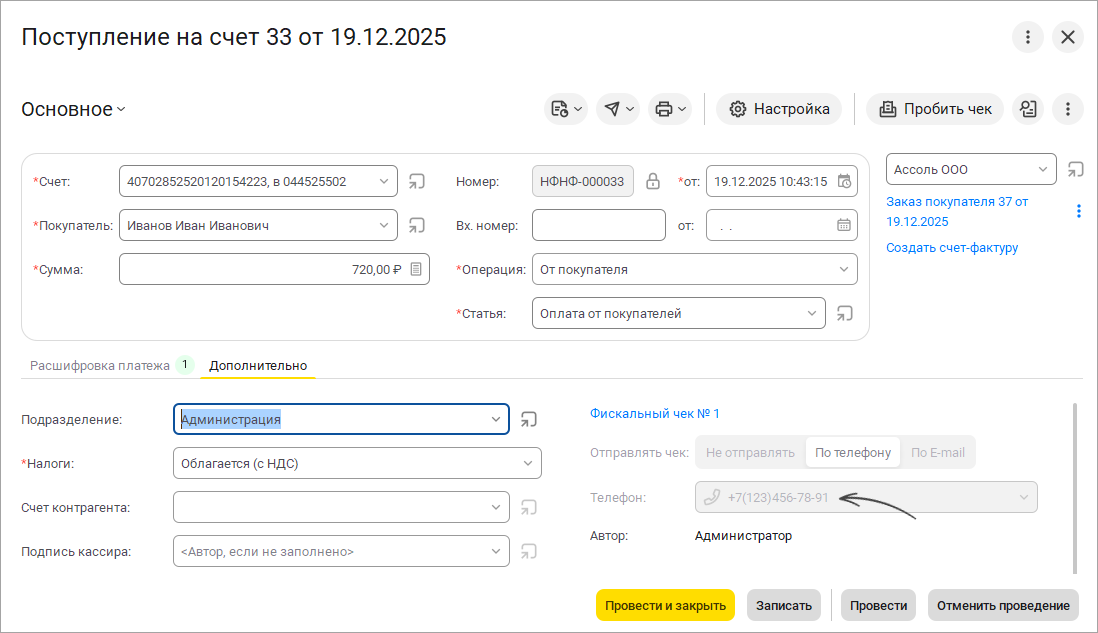Open the calendar picker for Вх. номер date
1098x633 pixels.
[x=844, y=225]
